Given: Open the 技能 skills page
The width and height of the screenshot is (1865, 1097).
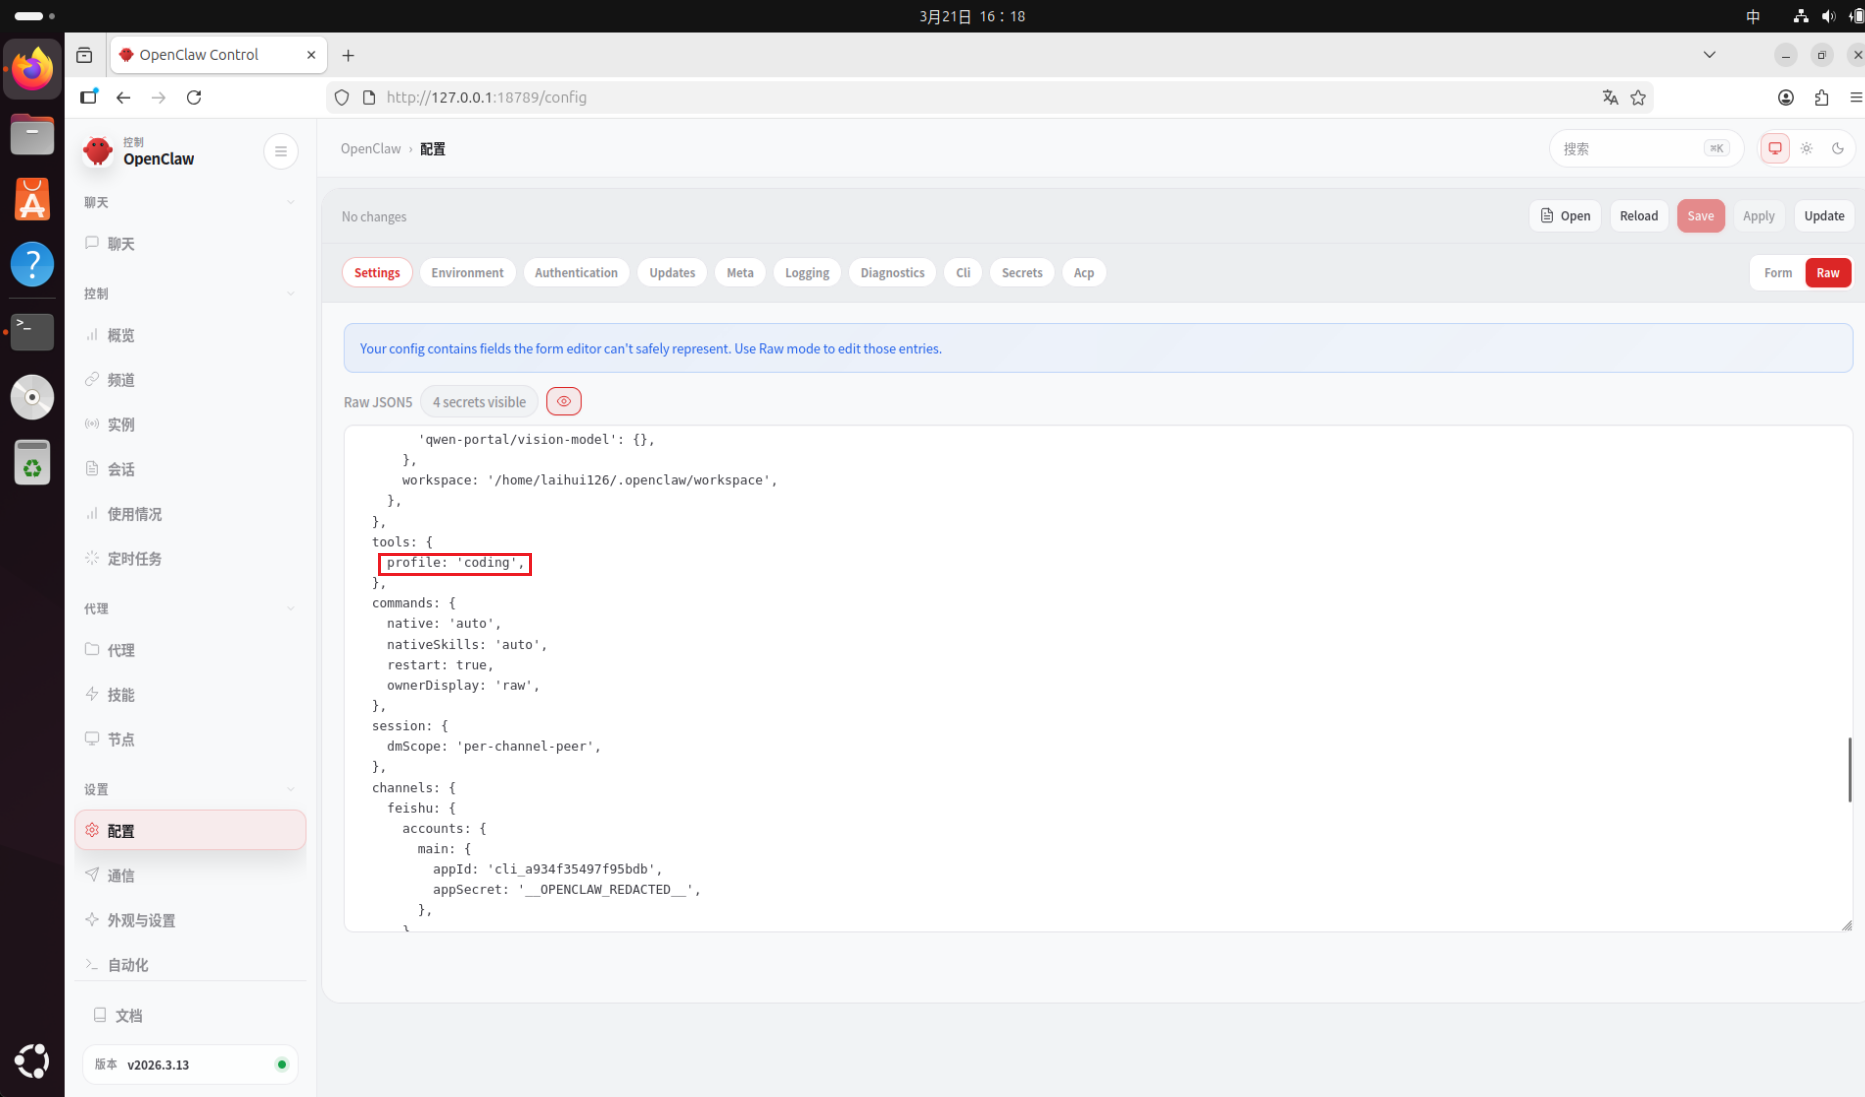Looking at the screenshot, I should tap(121, 695).
